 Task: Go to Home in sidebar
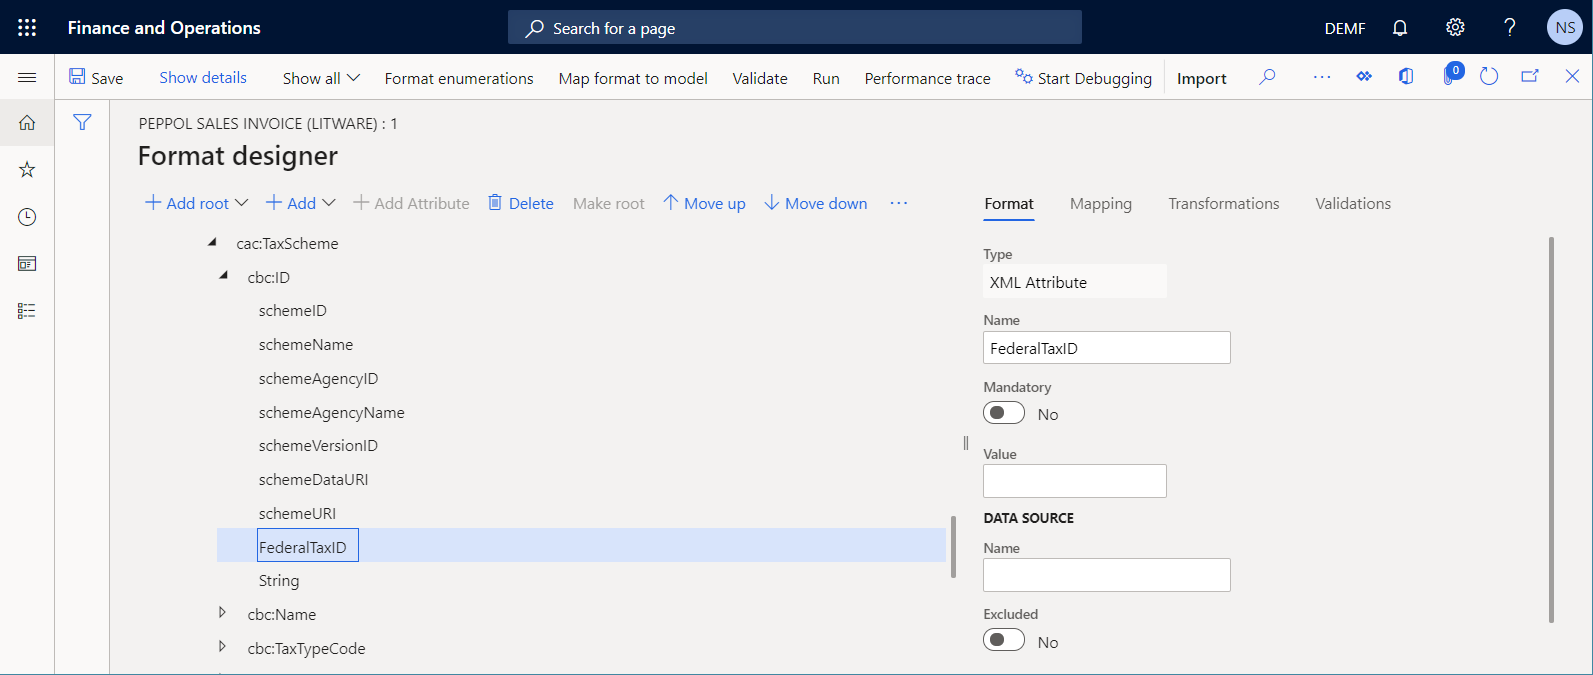pos(27,123)
